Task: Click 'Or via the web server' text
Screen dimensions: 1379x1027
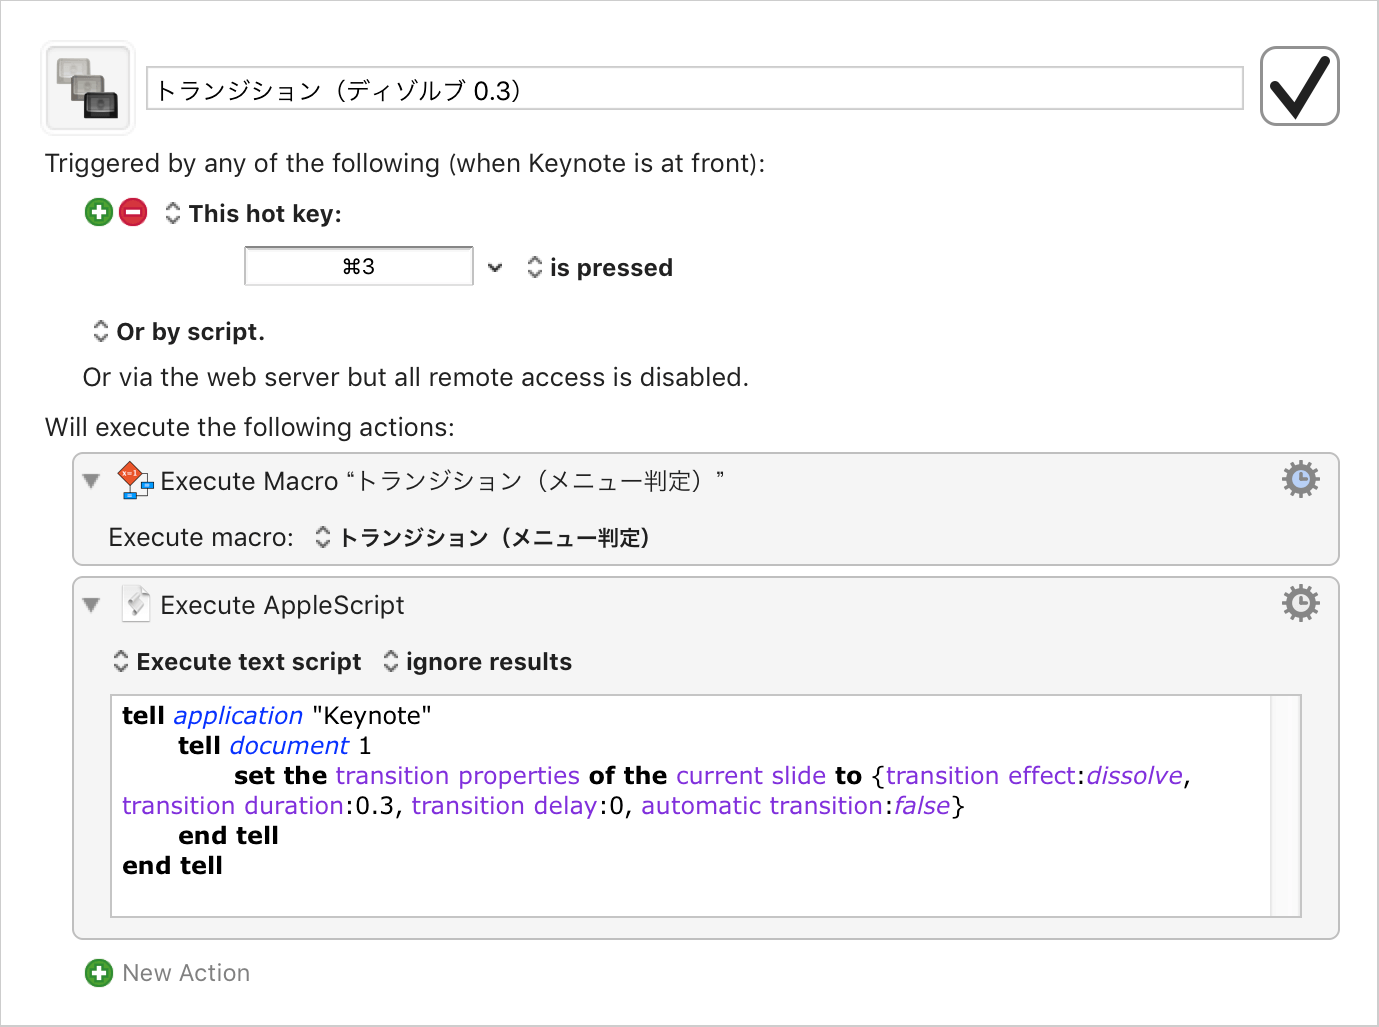Action: tap(416, 377)
